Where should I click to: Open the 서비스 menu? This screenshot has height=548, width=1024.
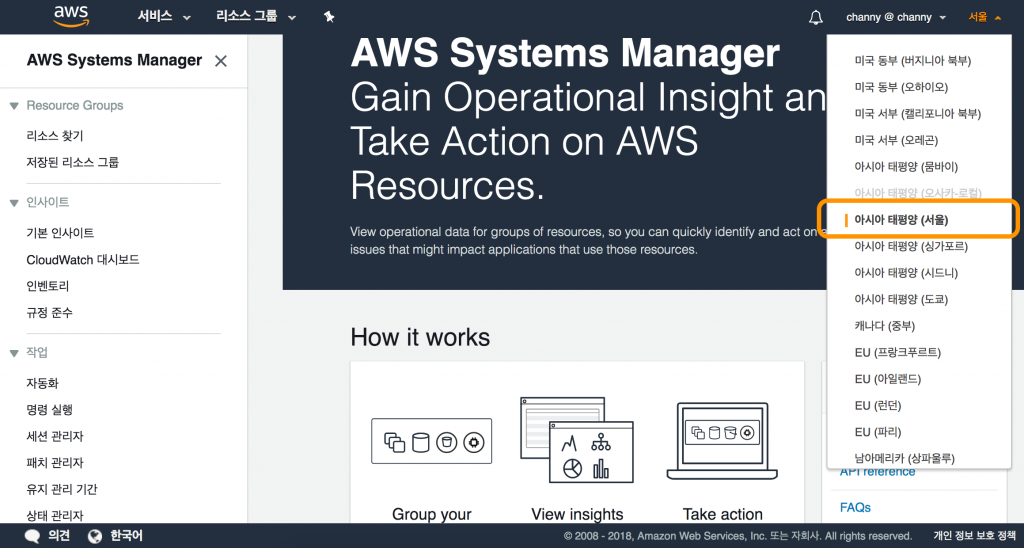click(x=164, y=17)
